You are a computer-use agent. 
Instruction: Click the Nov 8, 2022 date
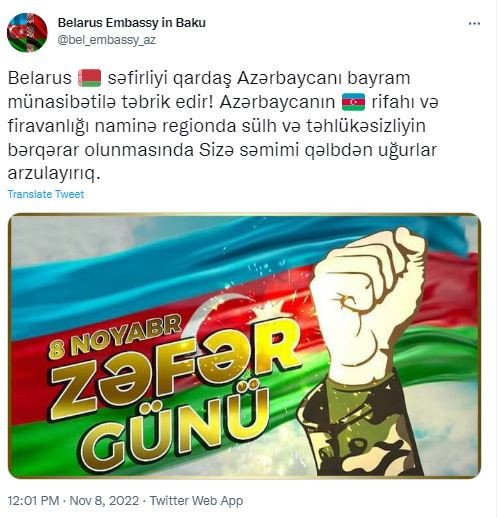(104, 501)
